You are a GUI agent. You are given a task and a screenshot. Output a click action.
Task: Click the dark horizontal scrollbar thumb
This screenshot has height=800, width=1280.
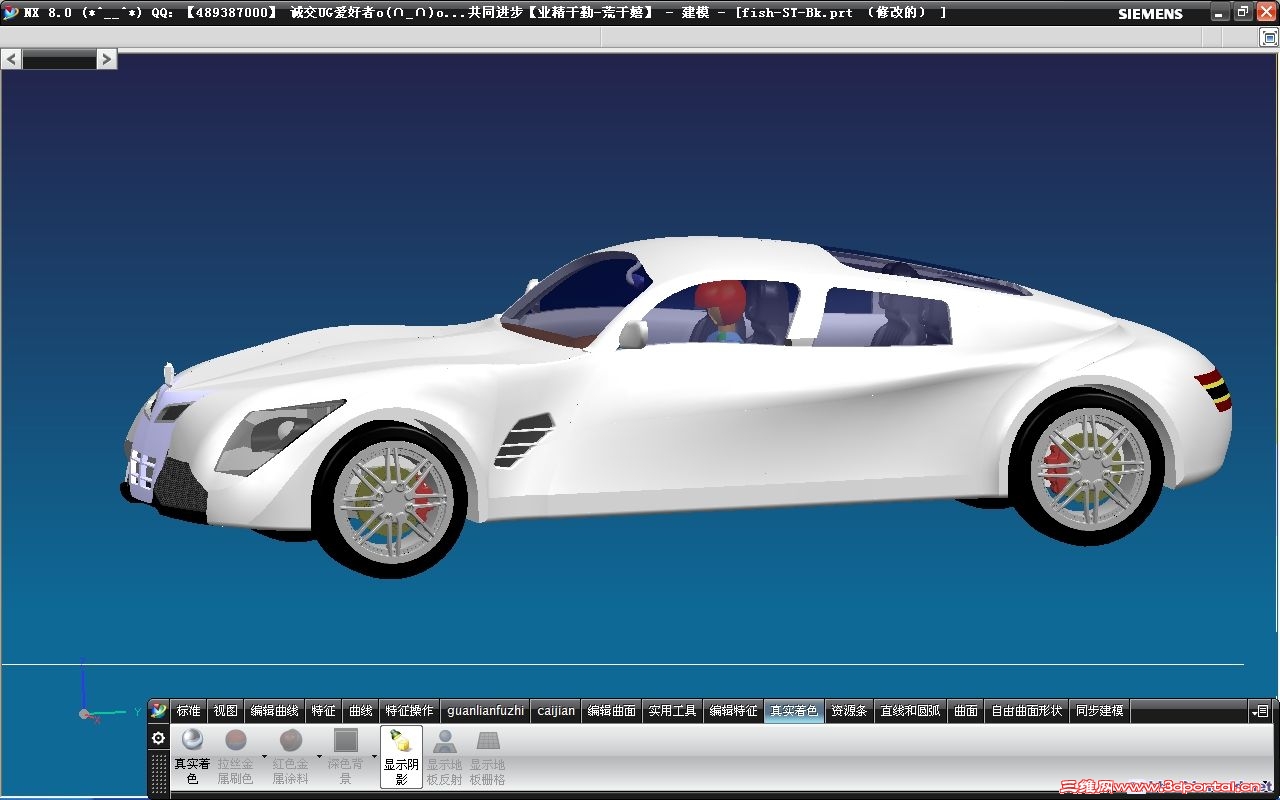[59, 60]
